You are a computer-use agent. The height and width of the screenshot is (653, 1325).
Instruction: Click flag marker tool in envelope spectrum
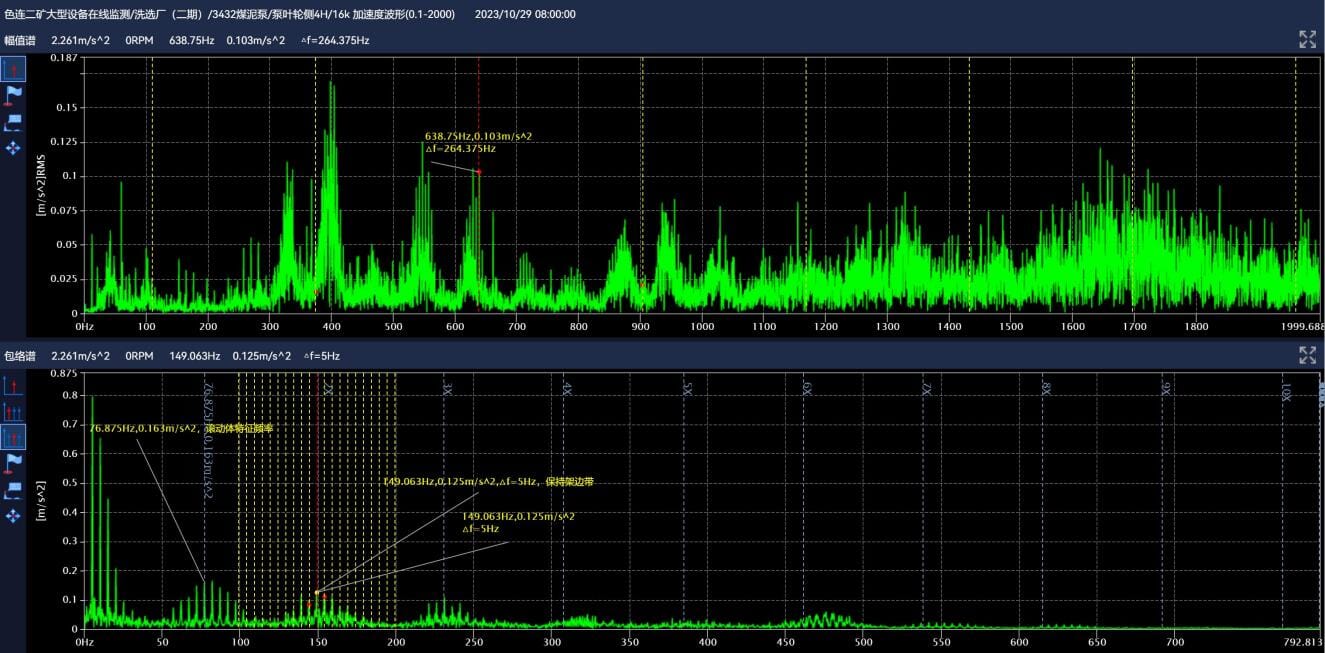pyautogui.click(x=14, y=463)
